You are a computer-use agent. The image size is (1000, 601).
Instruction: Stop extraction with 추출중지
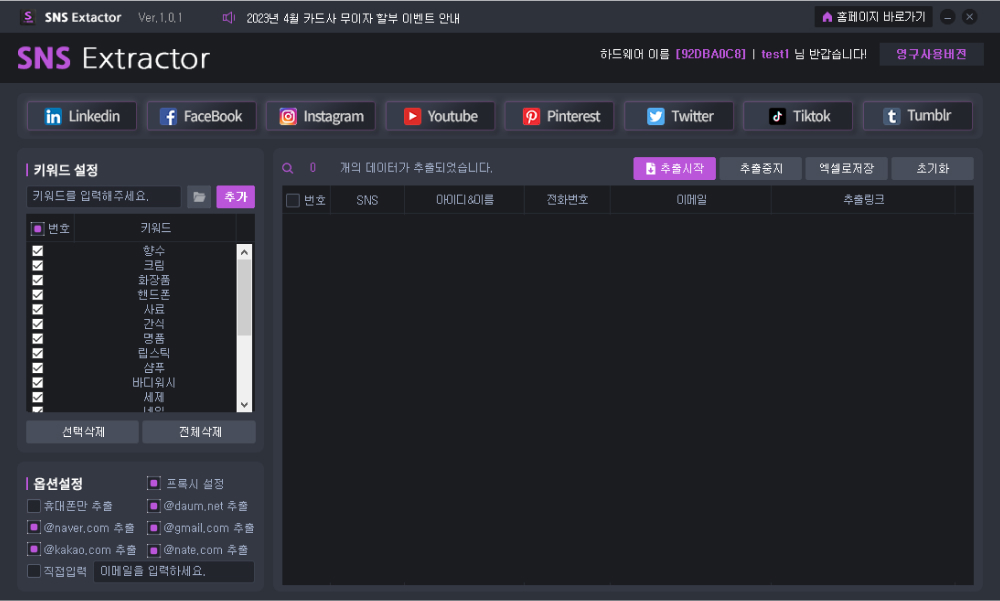760,168
